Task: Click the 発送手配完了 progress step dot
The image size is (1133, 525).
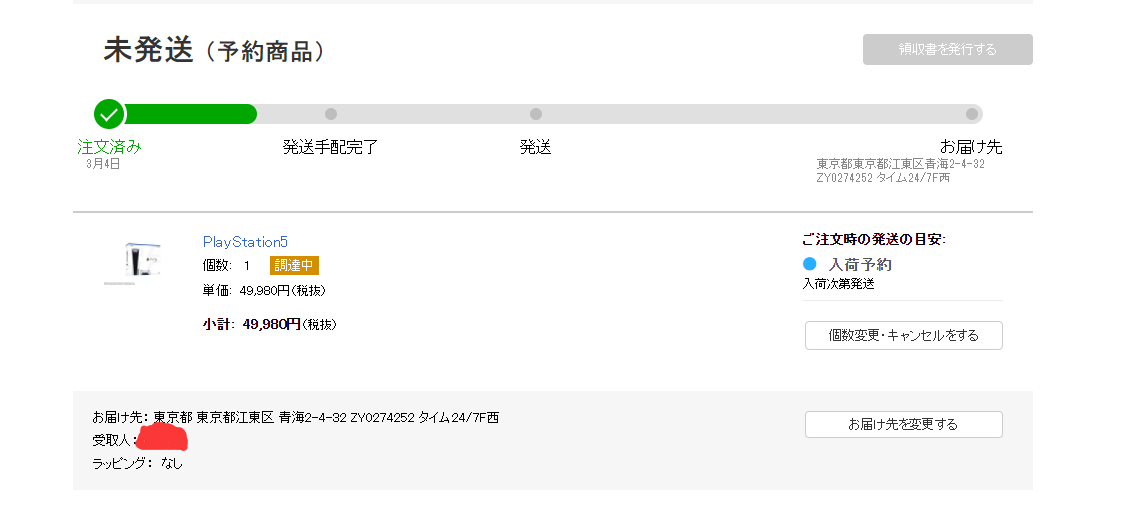Action: coord(331,114)
